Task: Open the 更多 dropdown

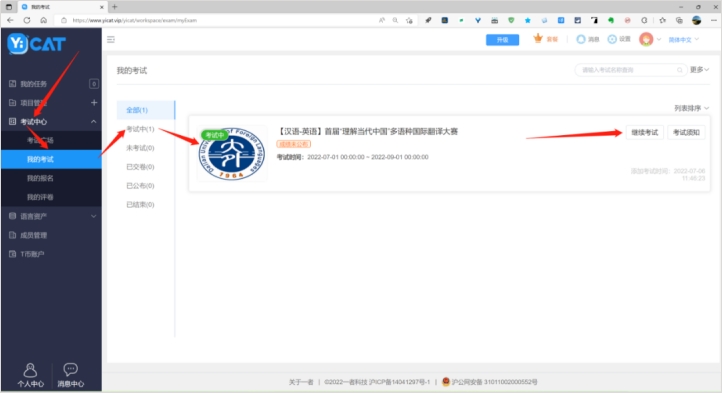Action: pyautogui.click(x=699, y=70)
